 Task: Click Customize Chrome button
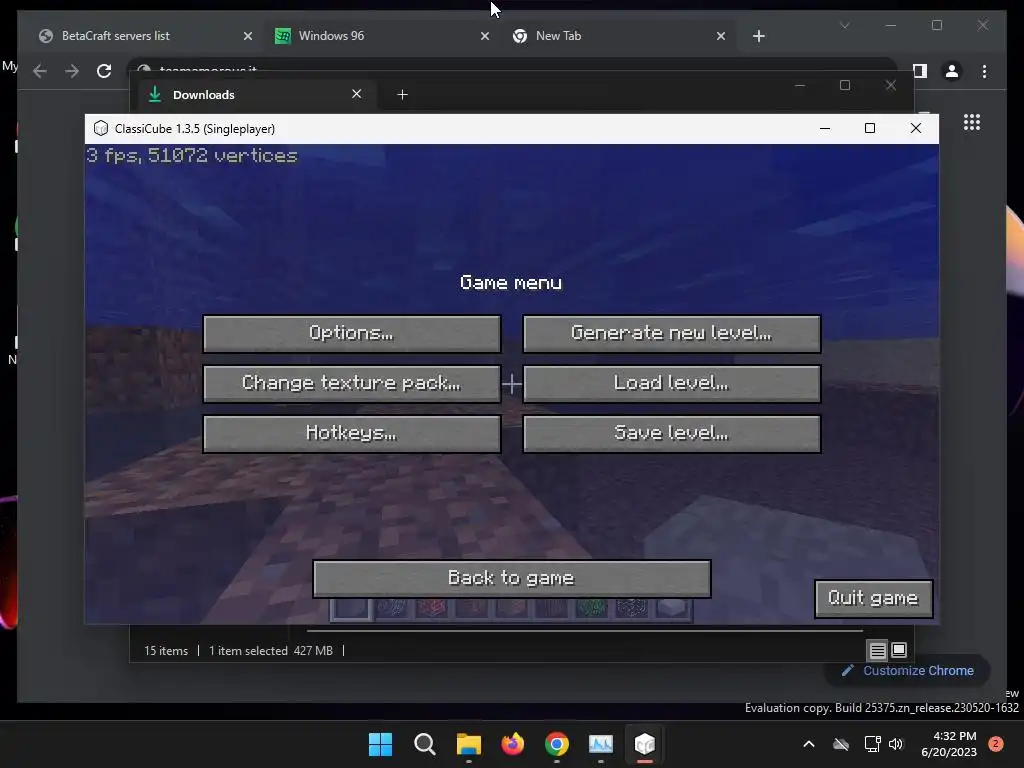[908, 671]
